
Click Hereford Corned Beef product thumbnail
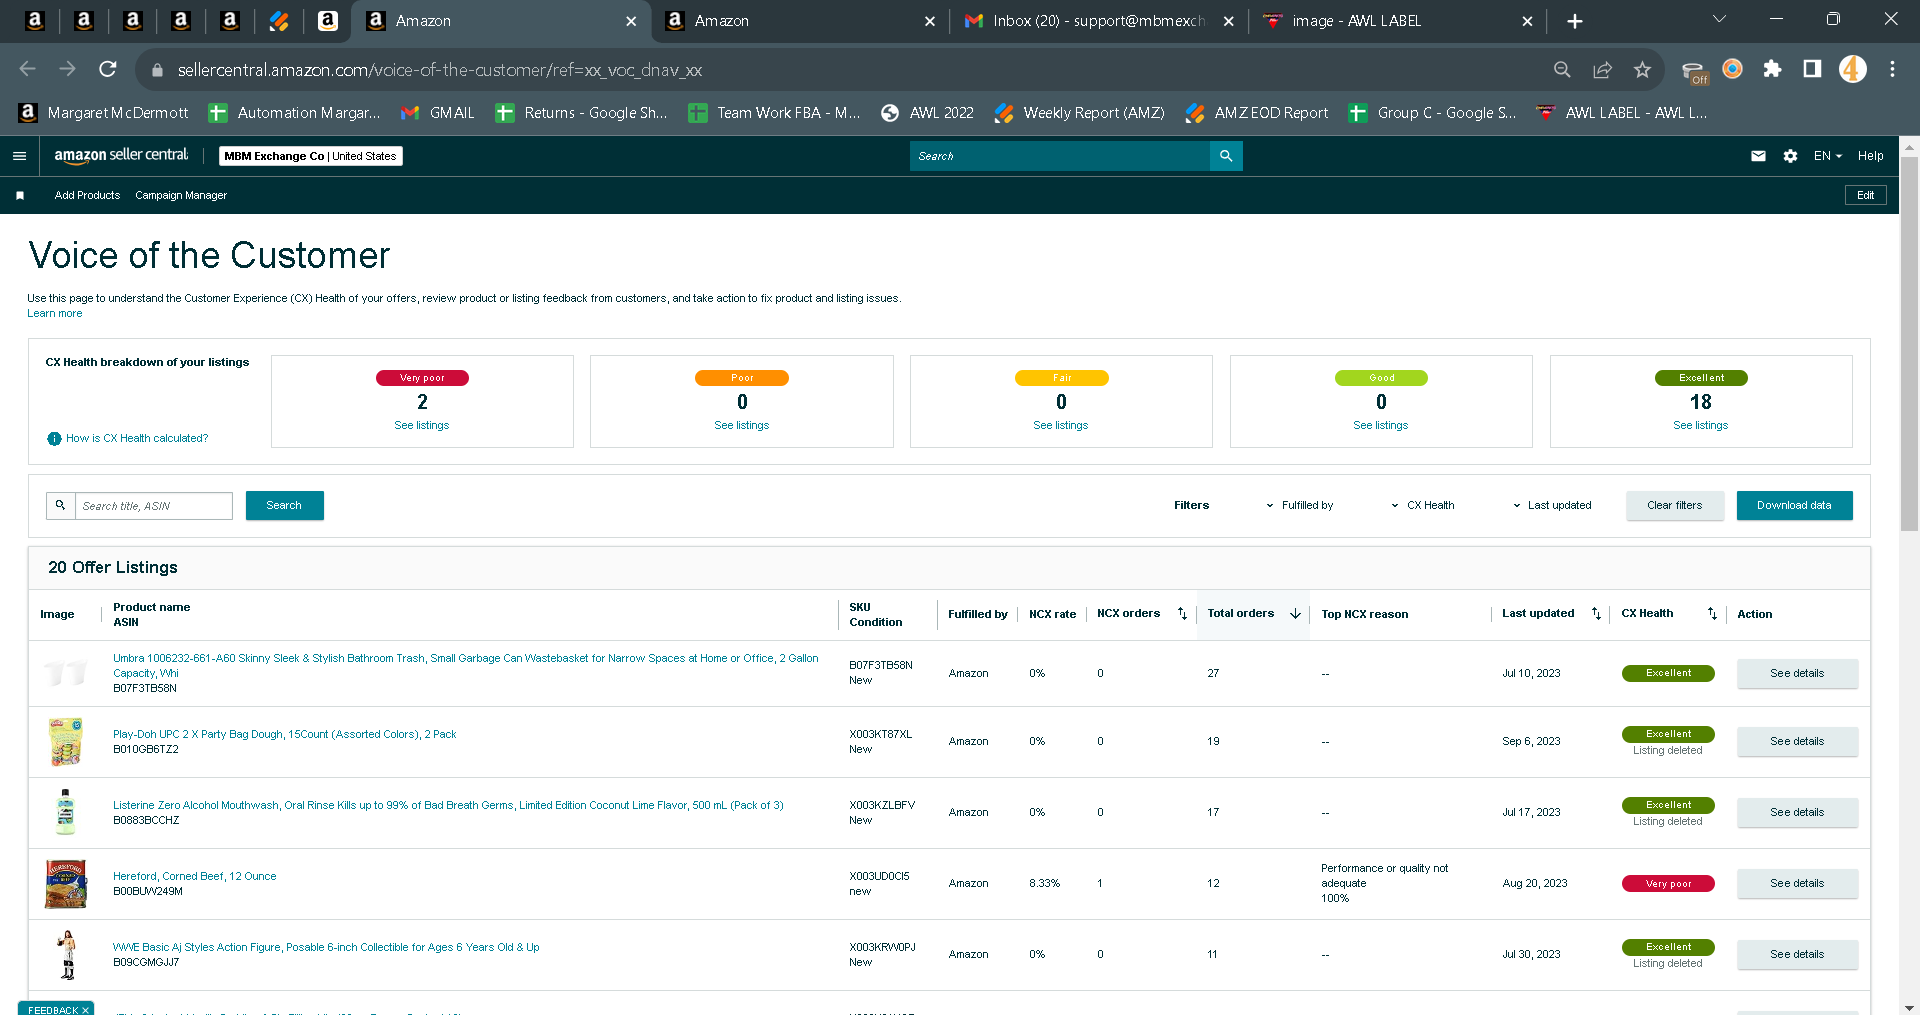point(66,884)
